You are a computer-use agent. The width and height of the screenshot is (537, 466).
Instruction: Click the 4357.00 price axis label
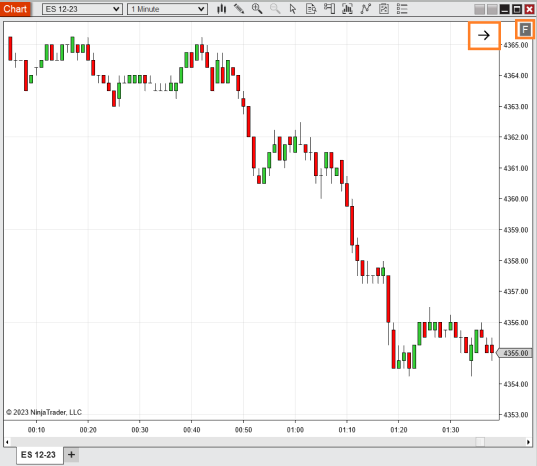coord(516,291)
